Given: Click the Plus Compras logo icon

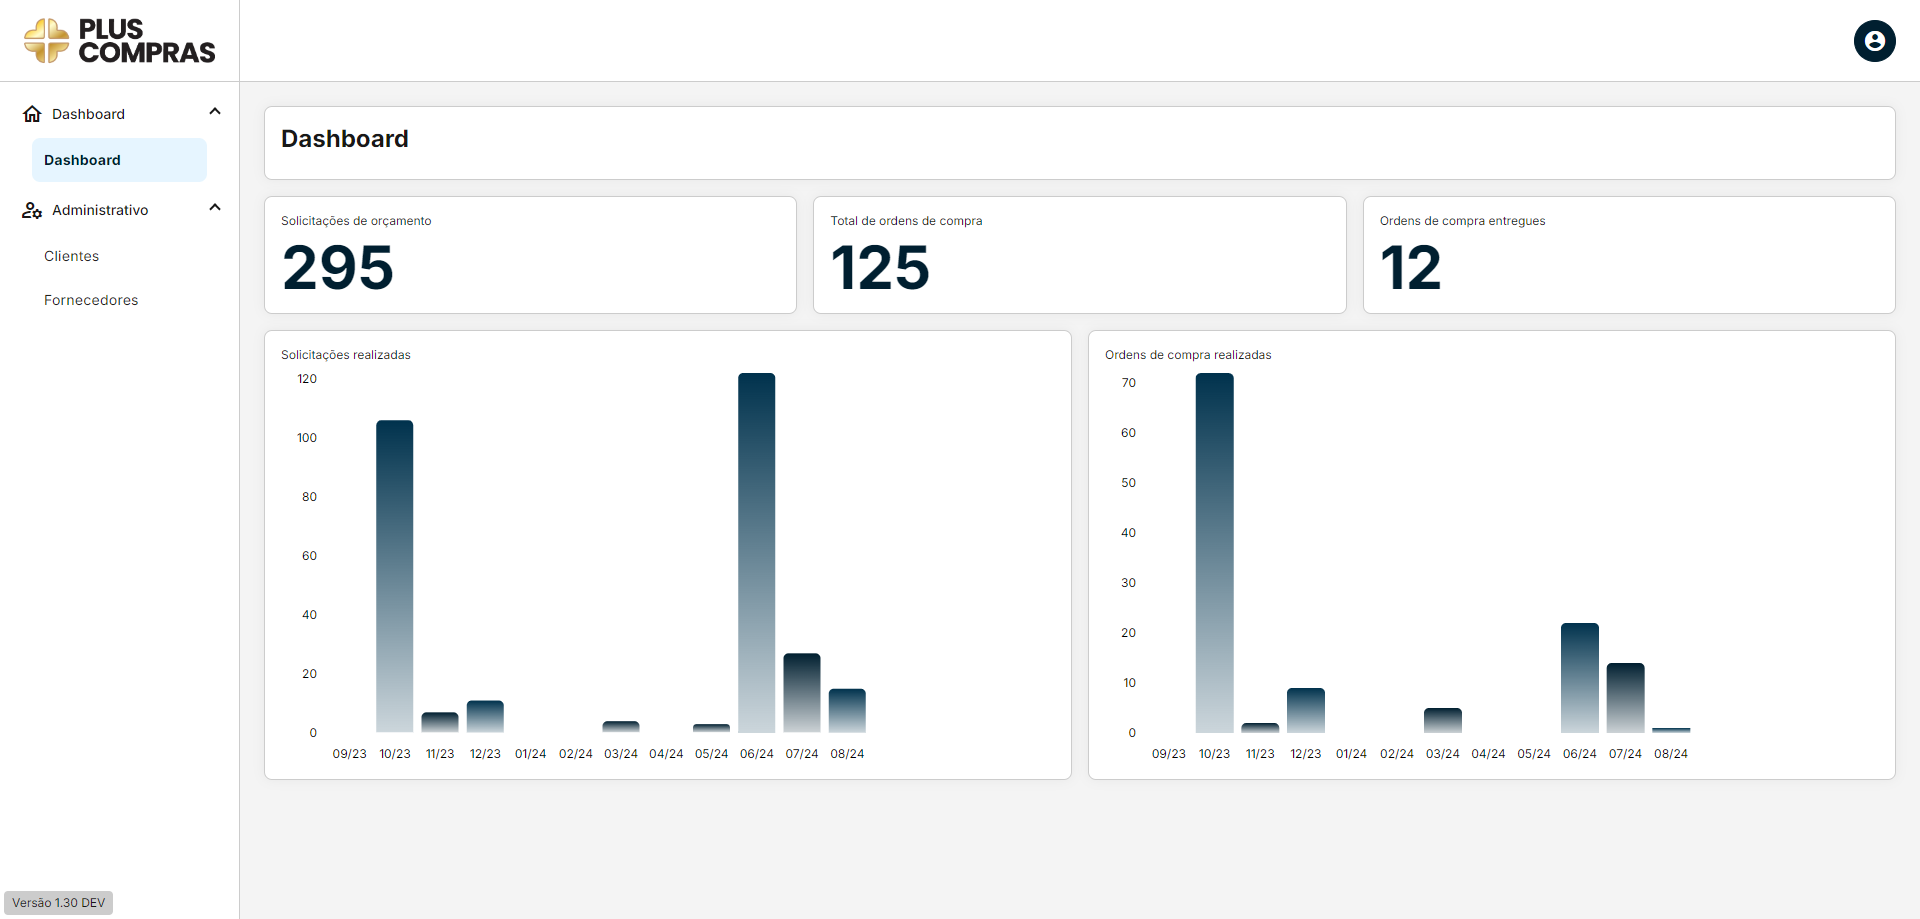Looking at the screenshot, I should (x=44, y=40).
